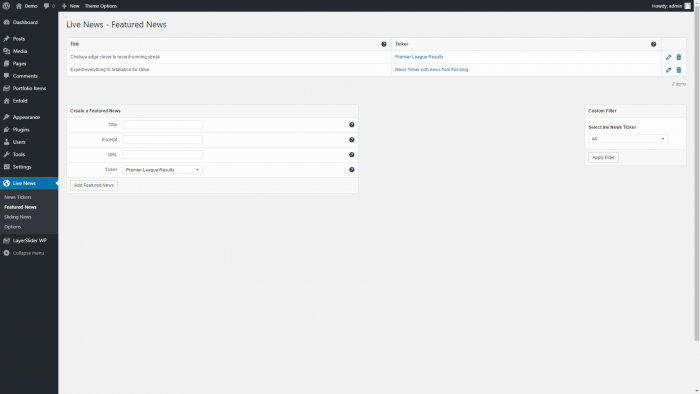This screenshot has width=700, height=394.
Task: Open News Tickers submenu item
Action: [18, 197]
